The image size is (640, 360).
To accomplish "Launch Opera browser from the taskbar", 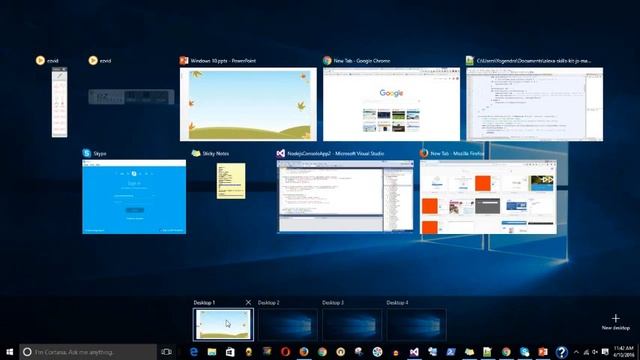I will [285, 352].
